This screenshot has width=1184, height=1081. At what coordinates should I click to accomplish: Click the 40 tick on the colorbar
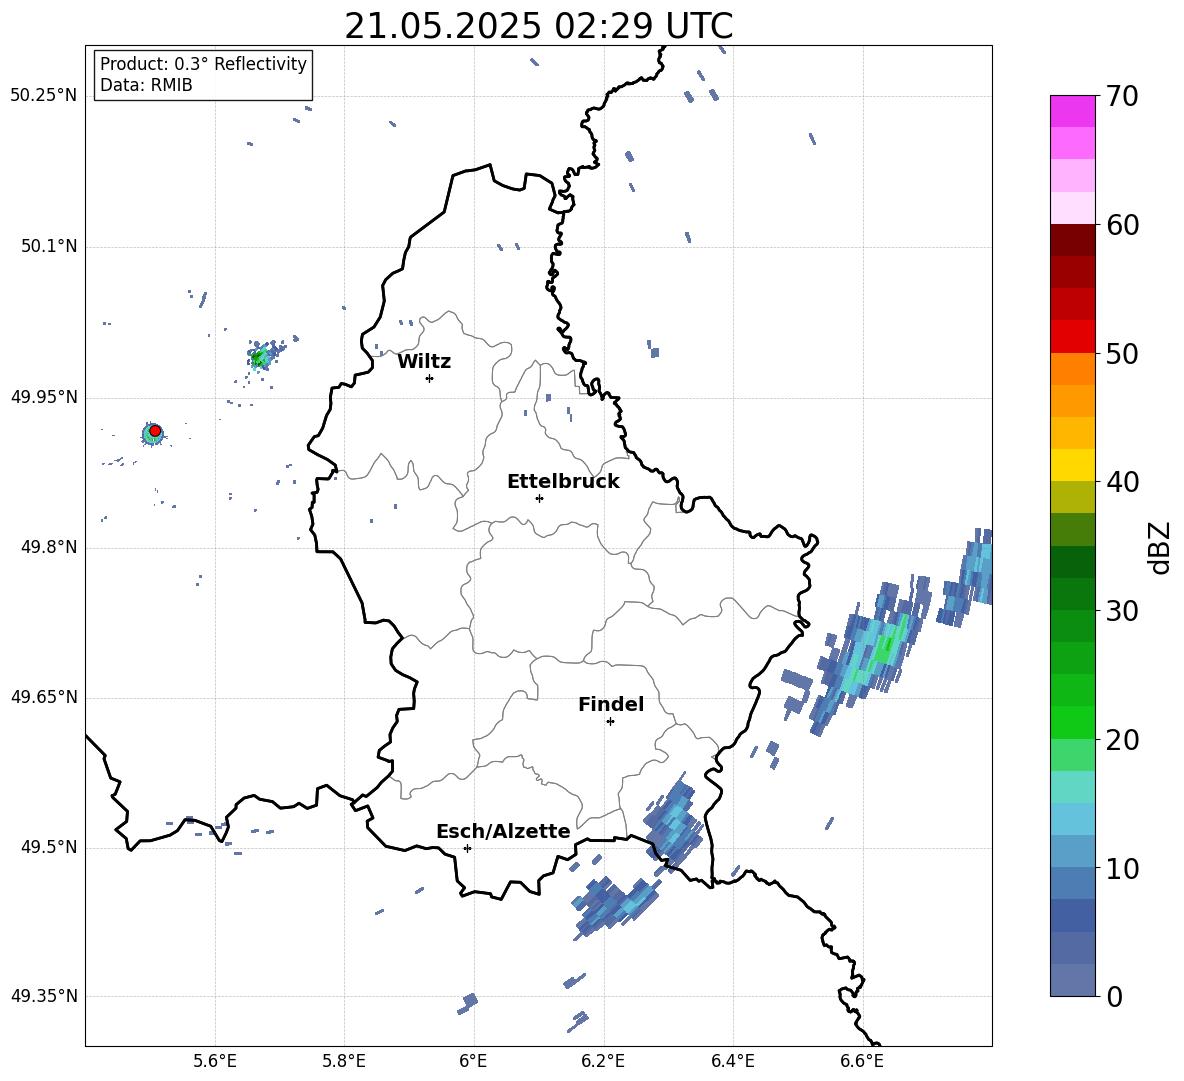1122,482
